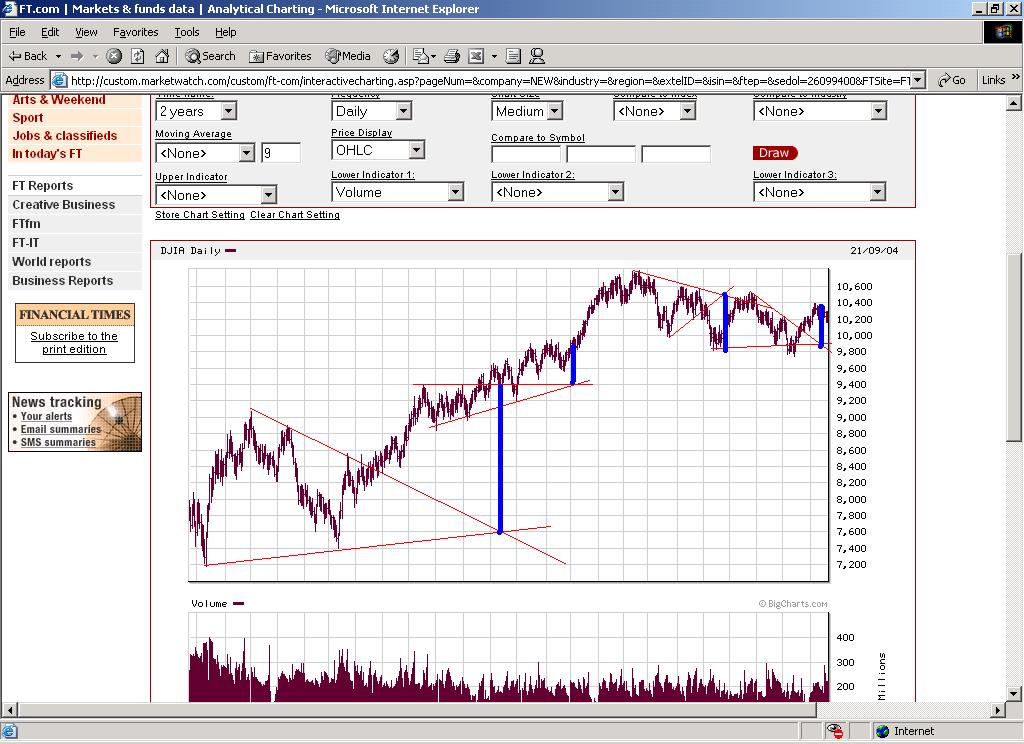Click the moving average period field

pyautogui.click(x=281, y=153)
